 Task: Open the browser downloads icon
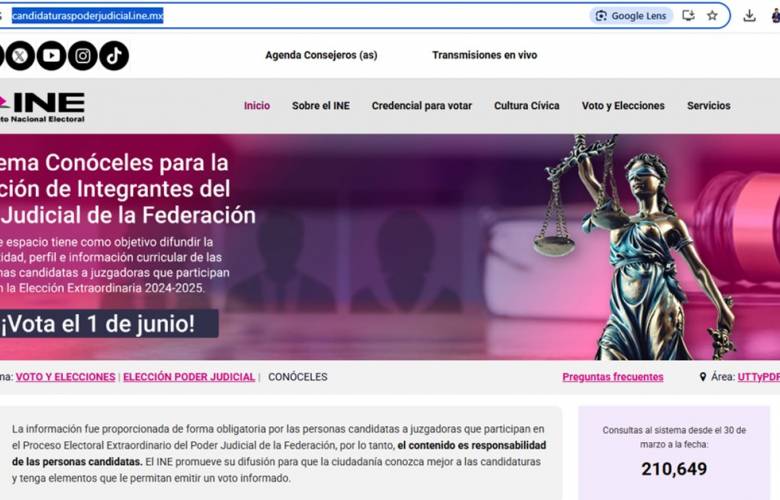749,16
